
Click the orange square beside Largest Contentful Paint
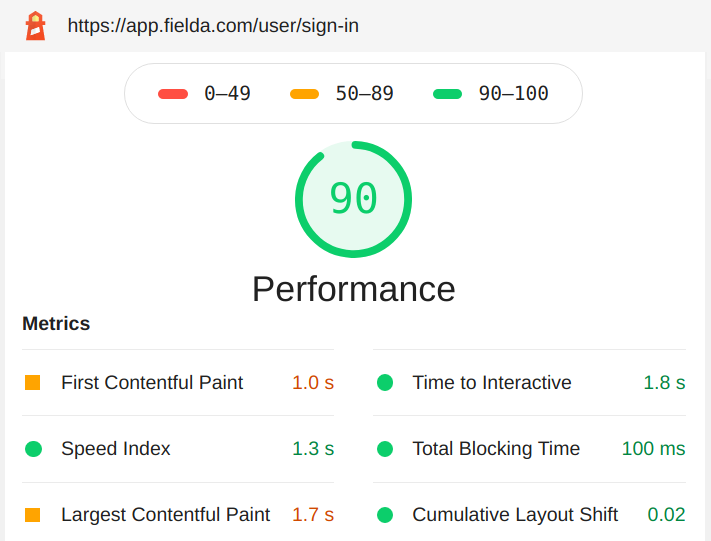[33, 515]
